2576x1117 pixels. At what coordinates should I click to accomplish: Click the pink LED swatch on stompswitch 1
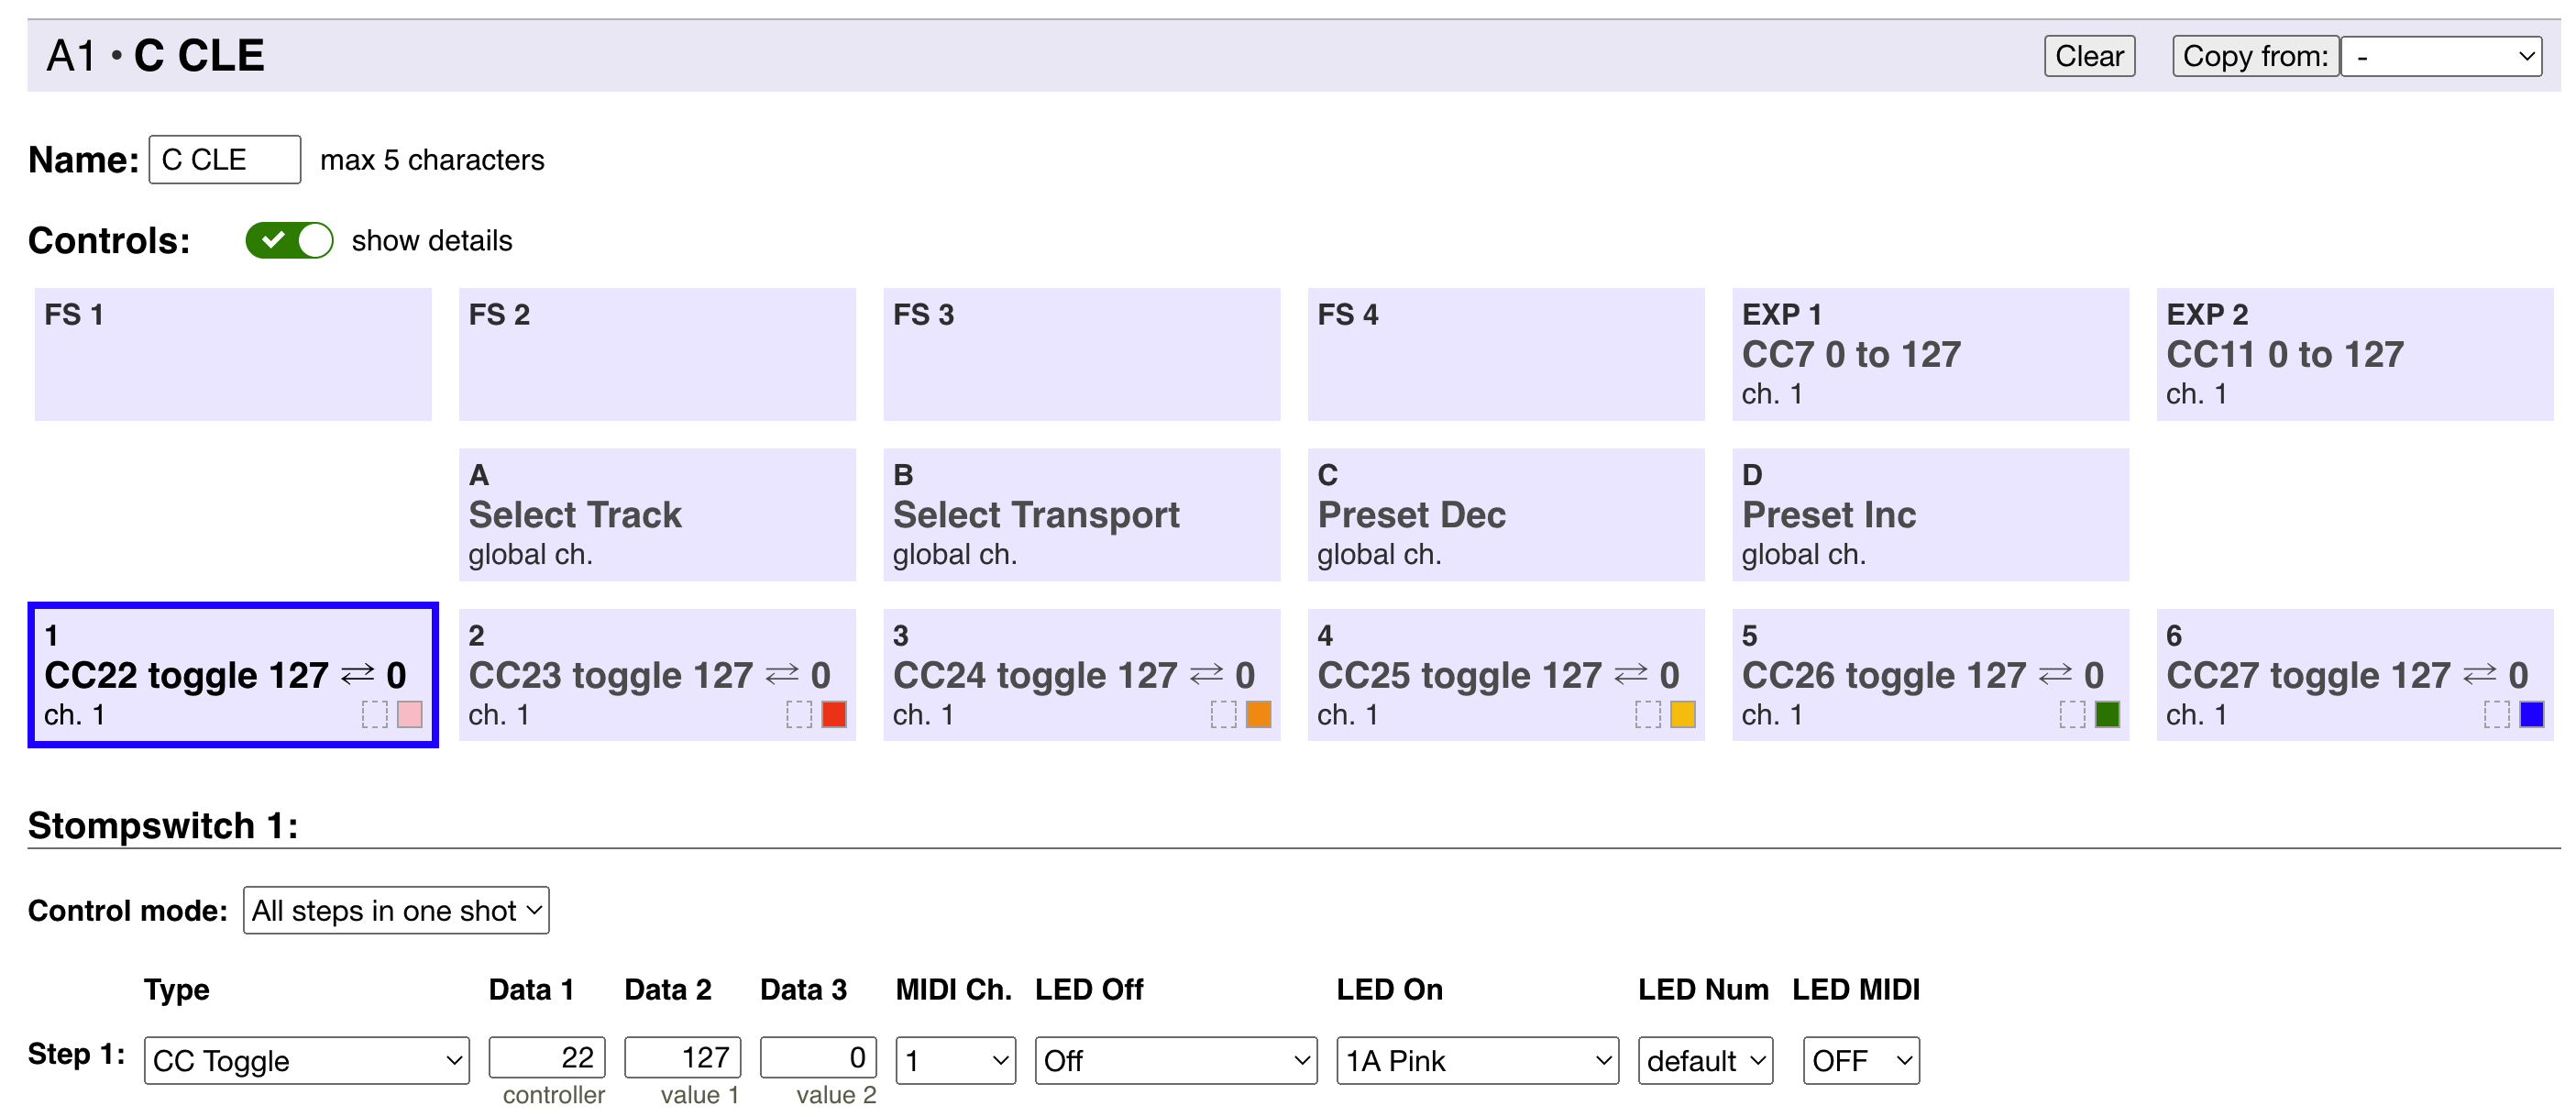(410, 714)
